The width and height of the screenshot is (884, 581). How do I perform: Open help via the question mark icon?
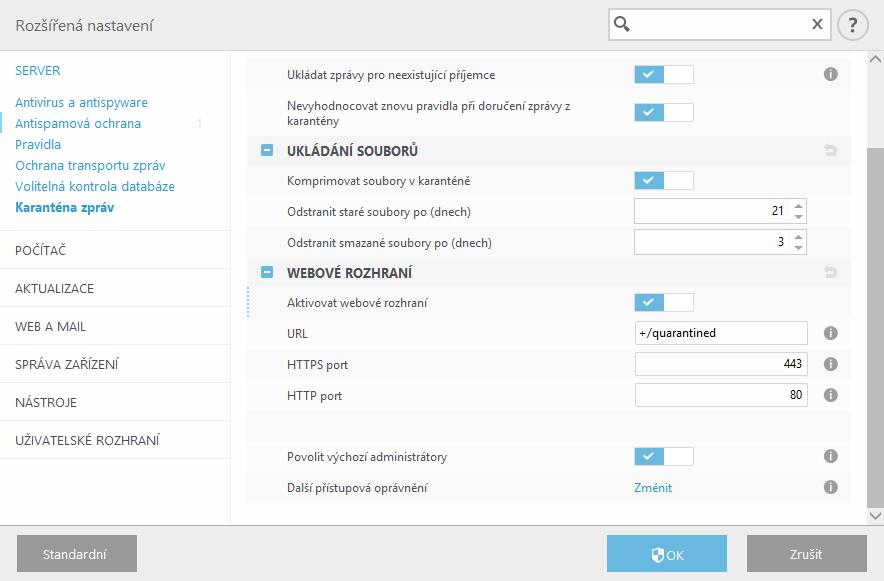852,25
